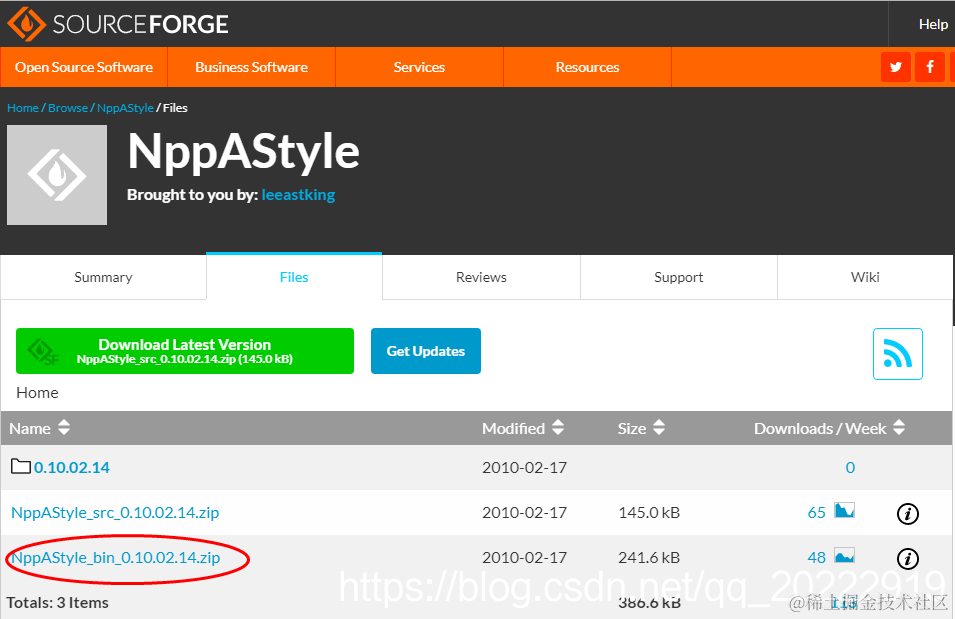Sort file list by Name arrows

click(64, 428)
